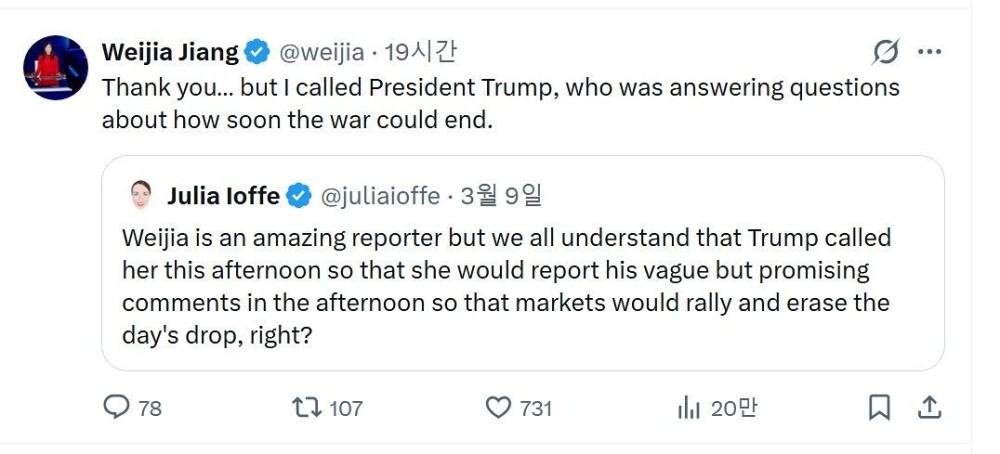This screenshot has height=454, width=1000.
Task: Click Weijia Jiang's blue verified badge
Action: click(x=257, y=52)
